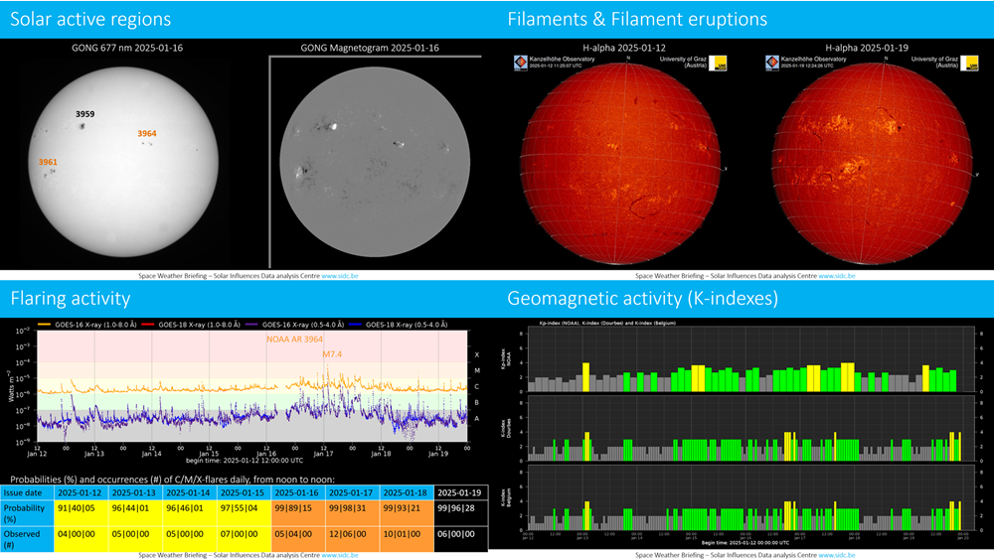Click the blue GOES-18 X-ray (0.5-4.0 Å) legend line

[x=355, y=324]
